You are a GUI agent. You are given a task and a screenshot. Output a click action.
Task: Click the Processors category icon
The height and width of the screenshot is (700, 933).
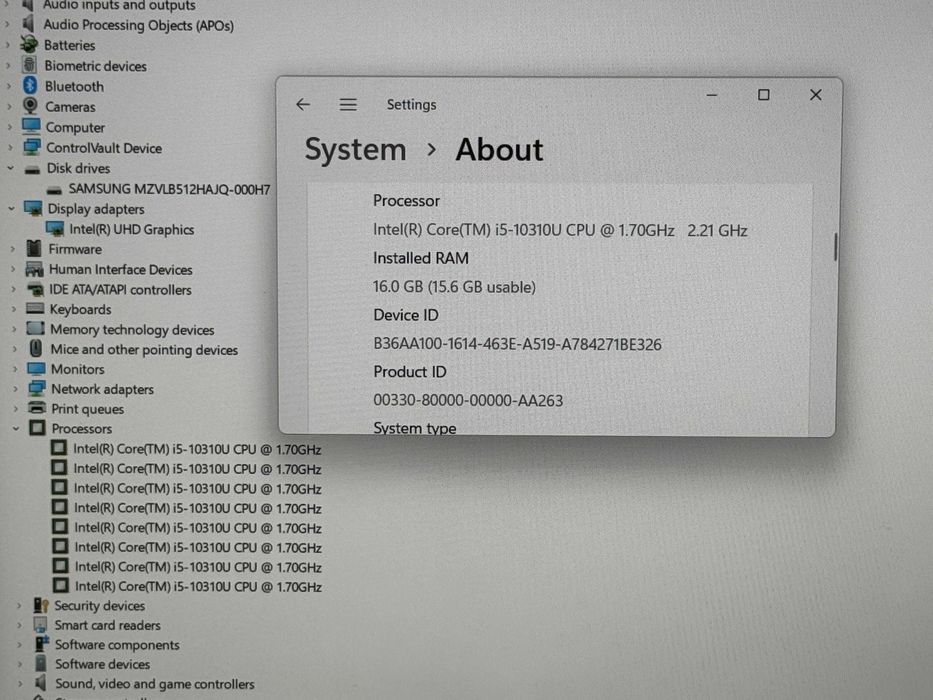coord(37,427)
